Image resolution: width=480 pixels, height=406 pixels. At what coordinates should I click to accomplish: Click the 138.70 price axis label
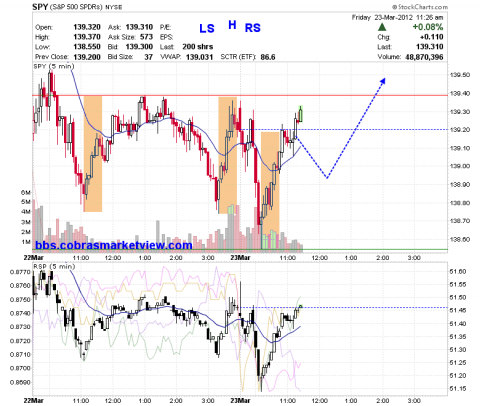click(x=460, y=221)
